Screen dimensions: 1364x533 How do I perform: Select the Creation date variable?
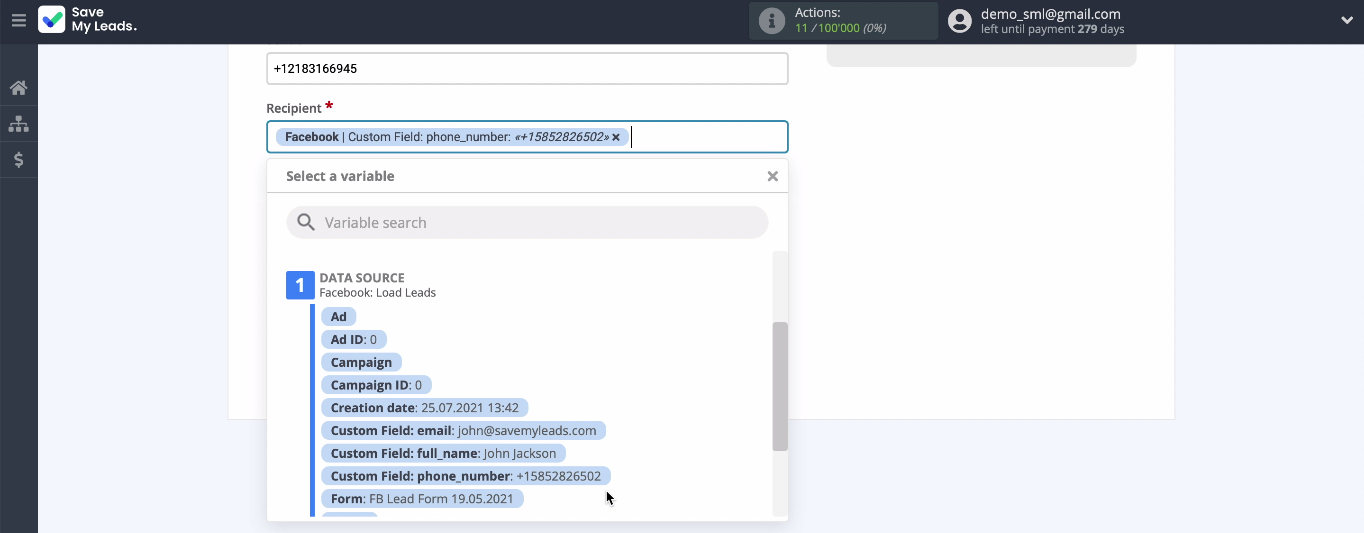point(424,408)
